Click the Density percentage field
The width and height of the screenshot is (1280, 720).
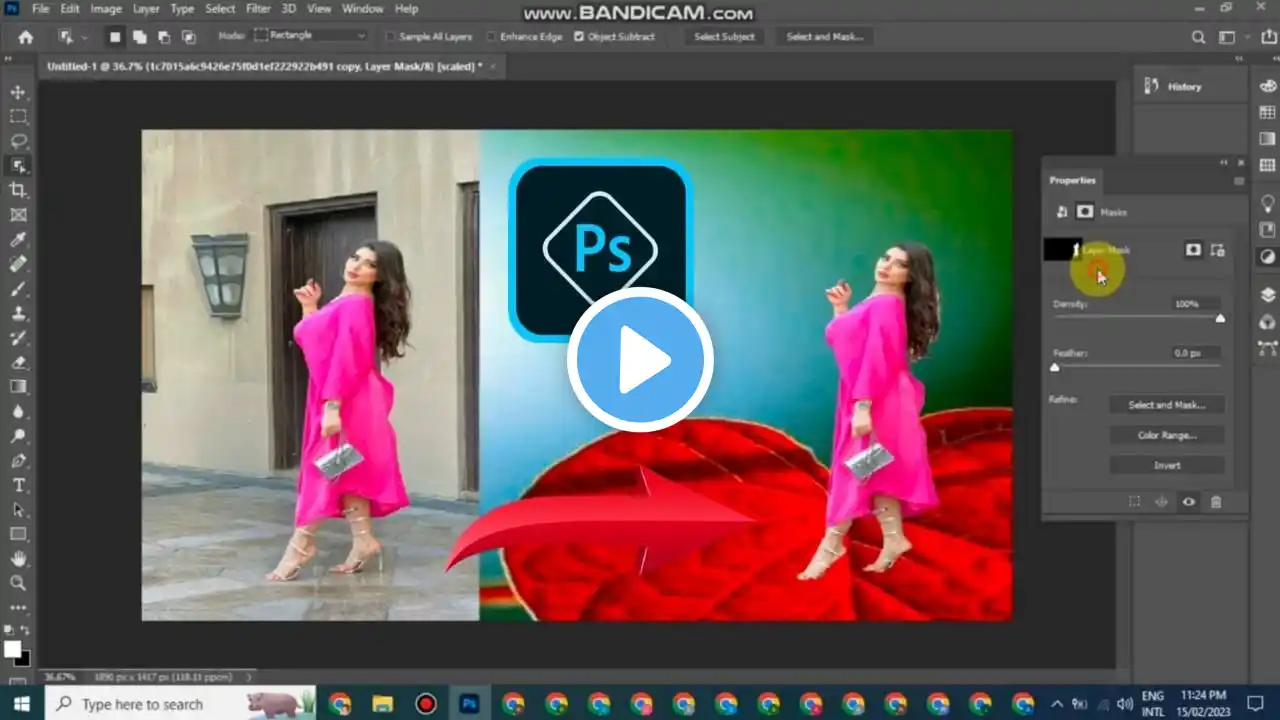(1196, 303)
